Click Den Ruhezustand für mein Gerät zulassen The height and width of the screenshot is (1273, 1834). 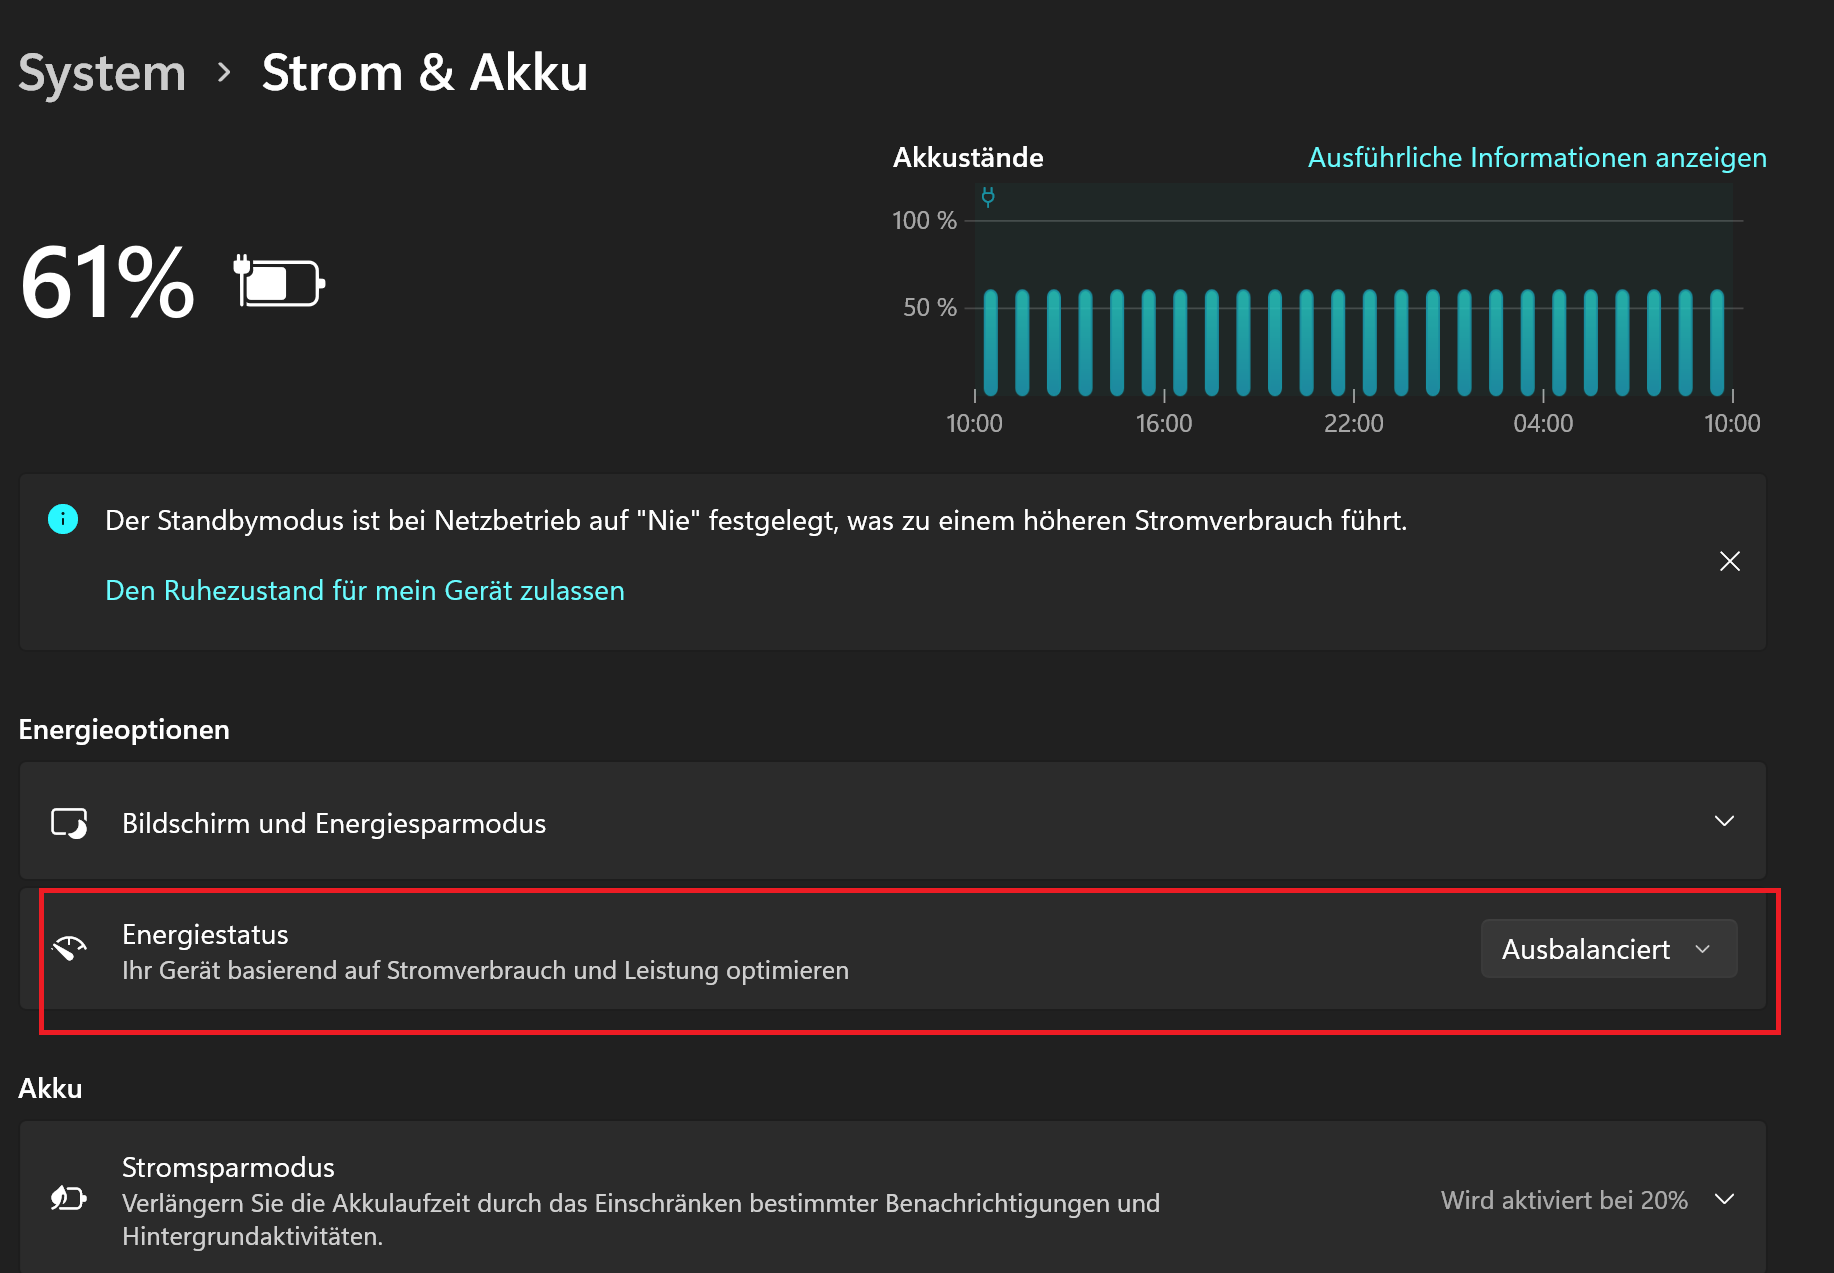(365, 591)
